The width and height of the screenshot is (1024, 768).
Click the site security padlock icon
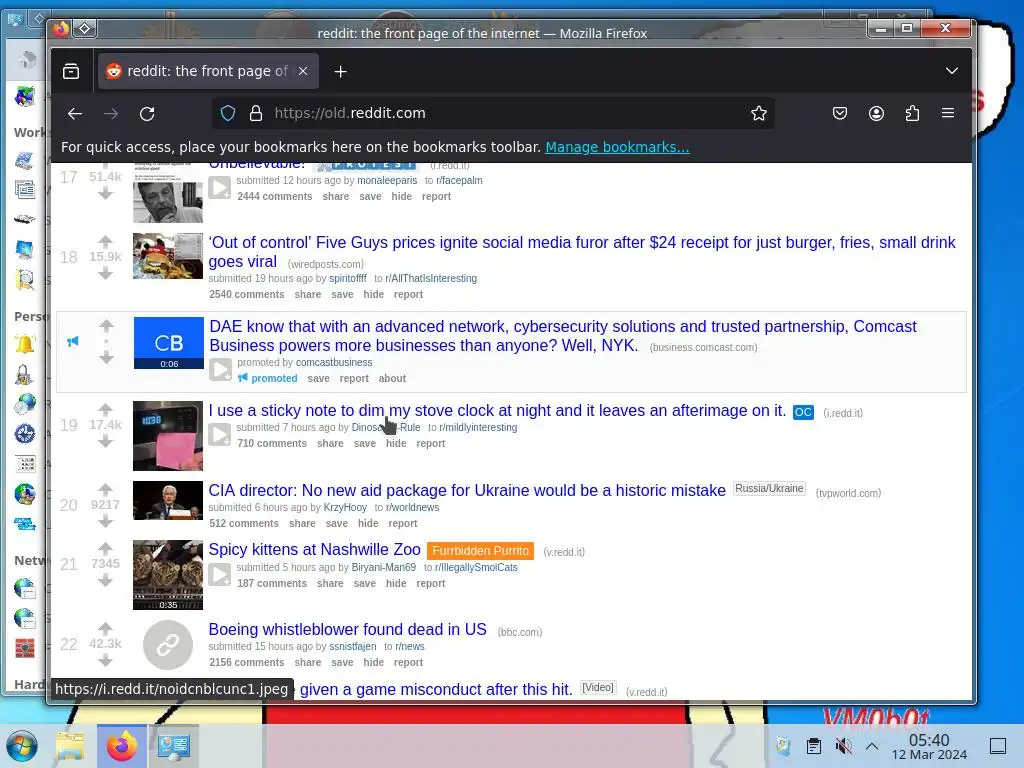[x=256, y=114]
